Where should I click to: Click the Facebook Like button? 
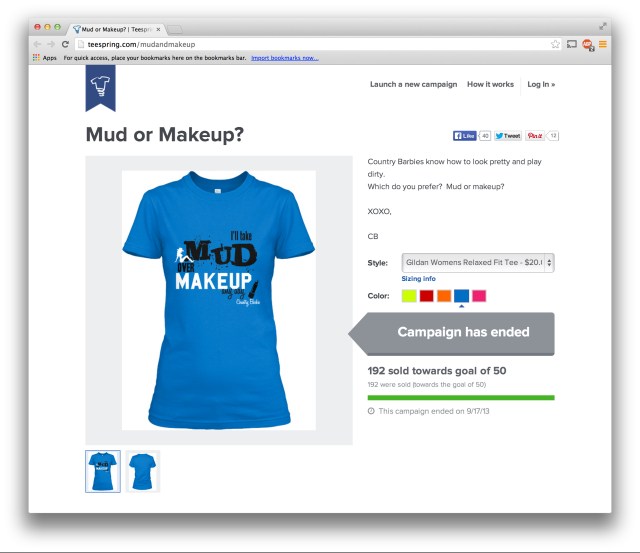[x=464, y=136]
